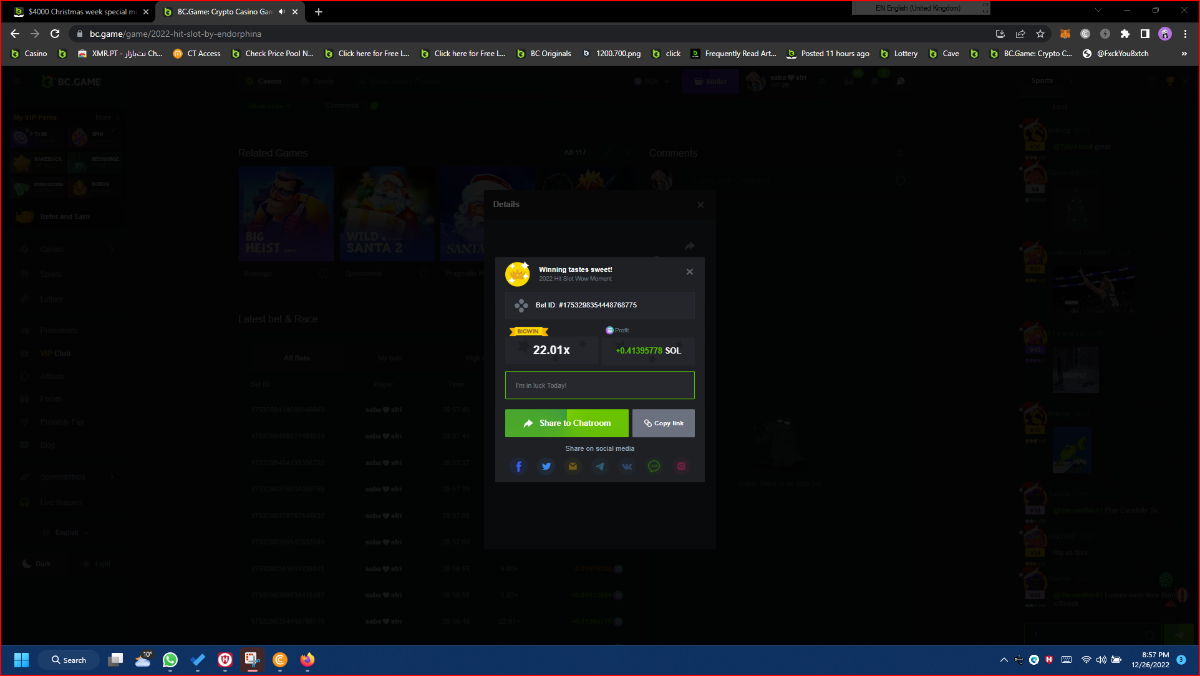Expand the hidden bookmarks overflow chevron

1189,53
